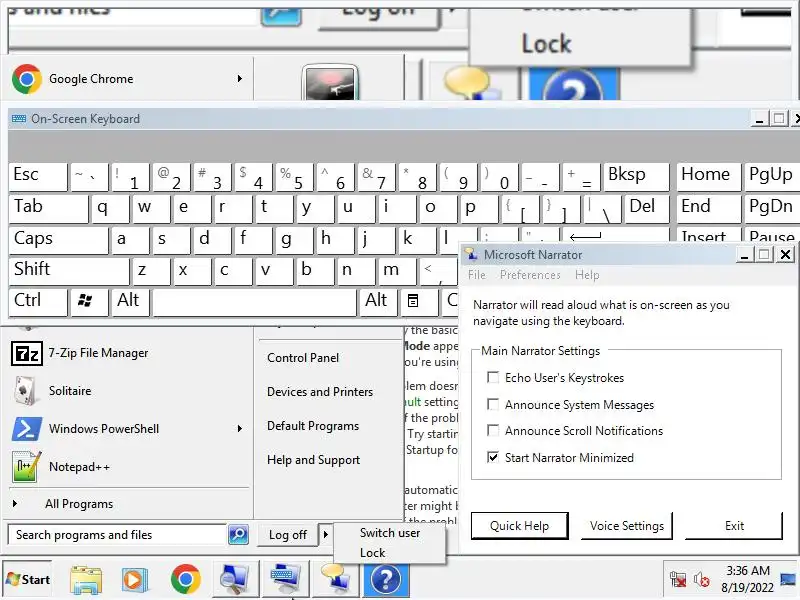Select the Magnifier taskbar icon
Image resolution: width=800 pixels, height=600 pixels.
click(235, 579)
